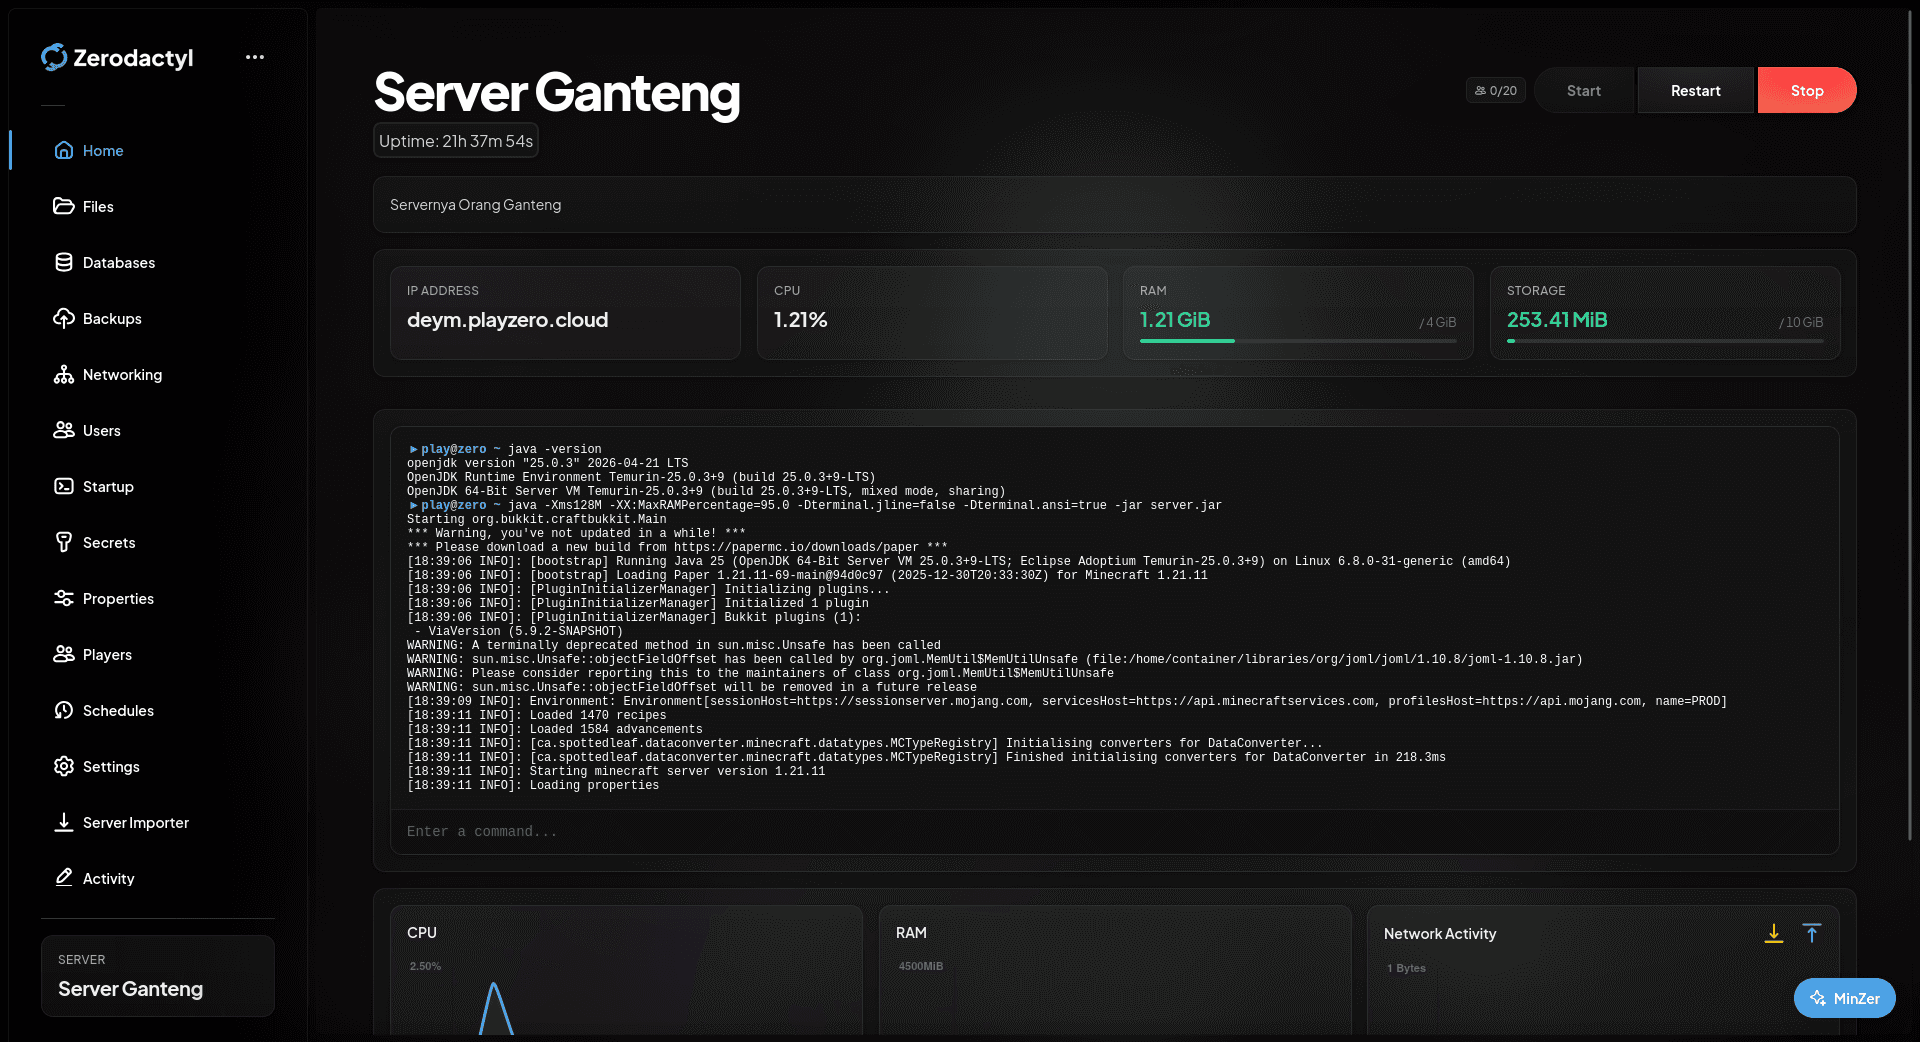Click the 'java -version' console command line

[x=505, y=450]
